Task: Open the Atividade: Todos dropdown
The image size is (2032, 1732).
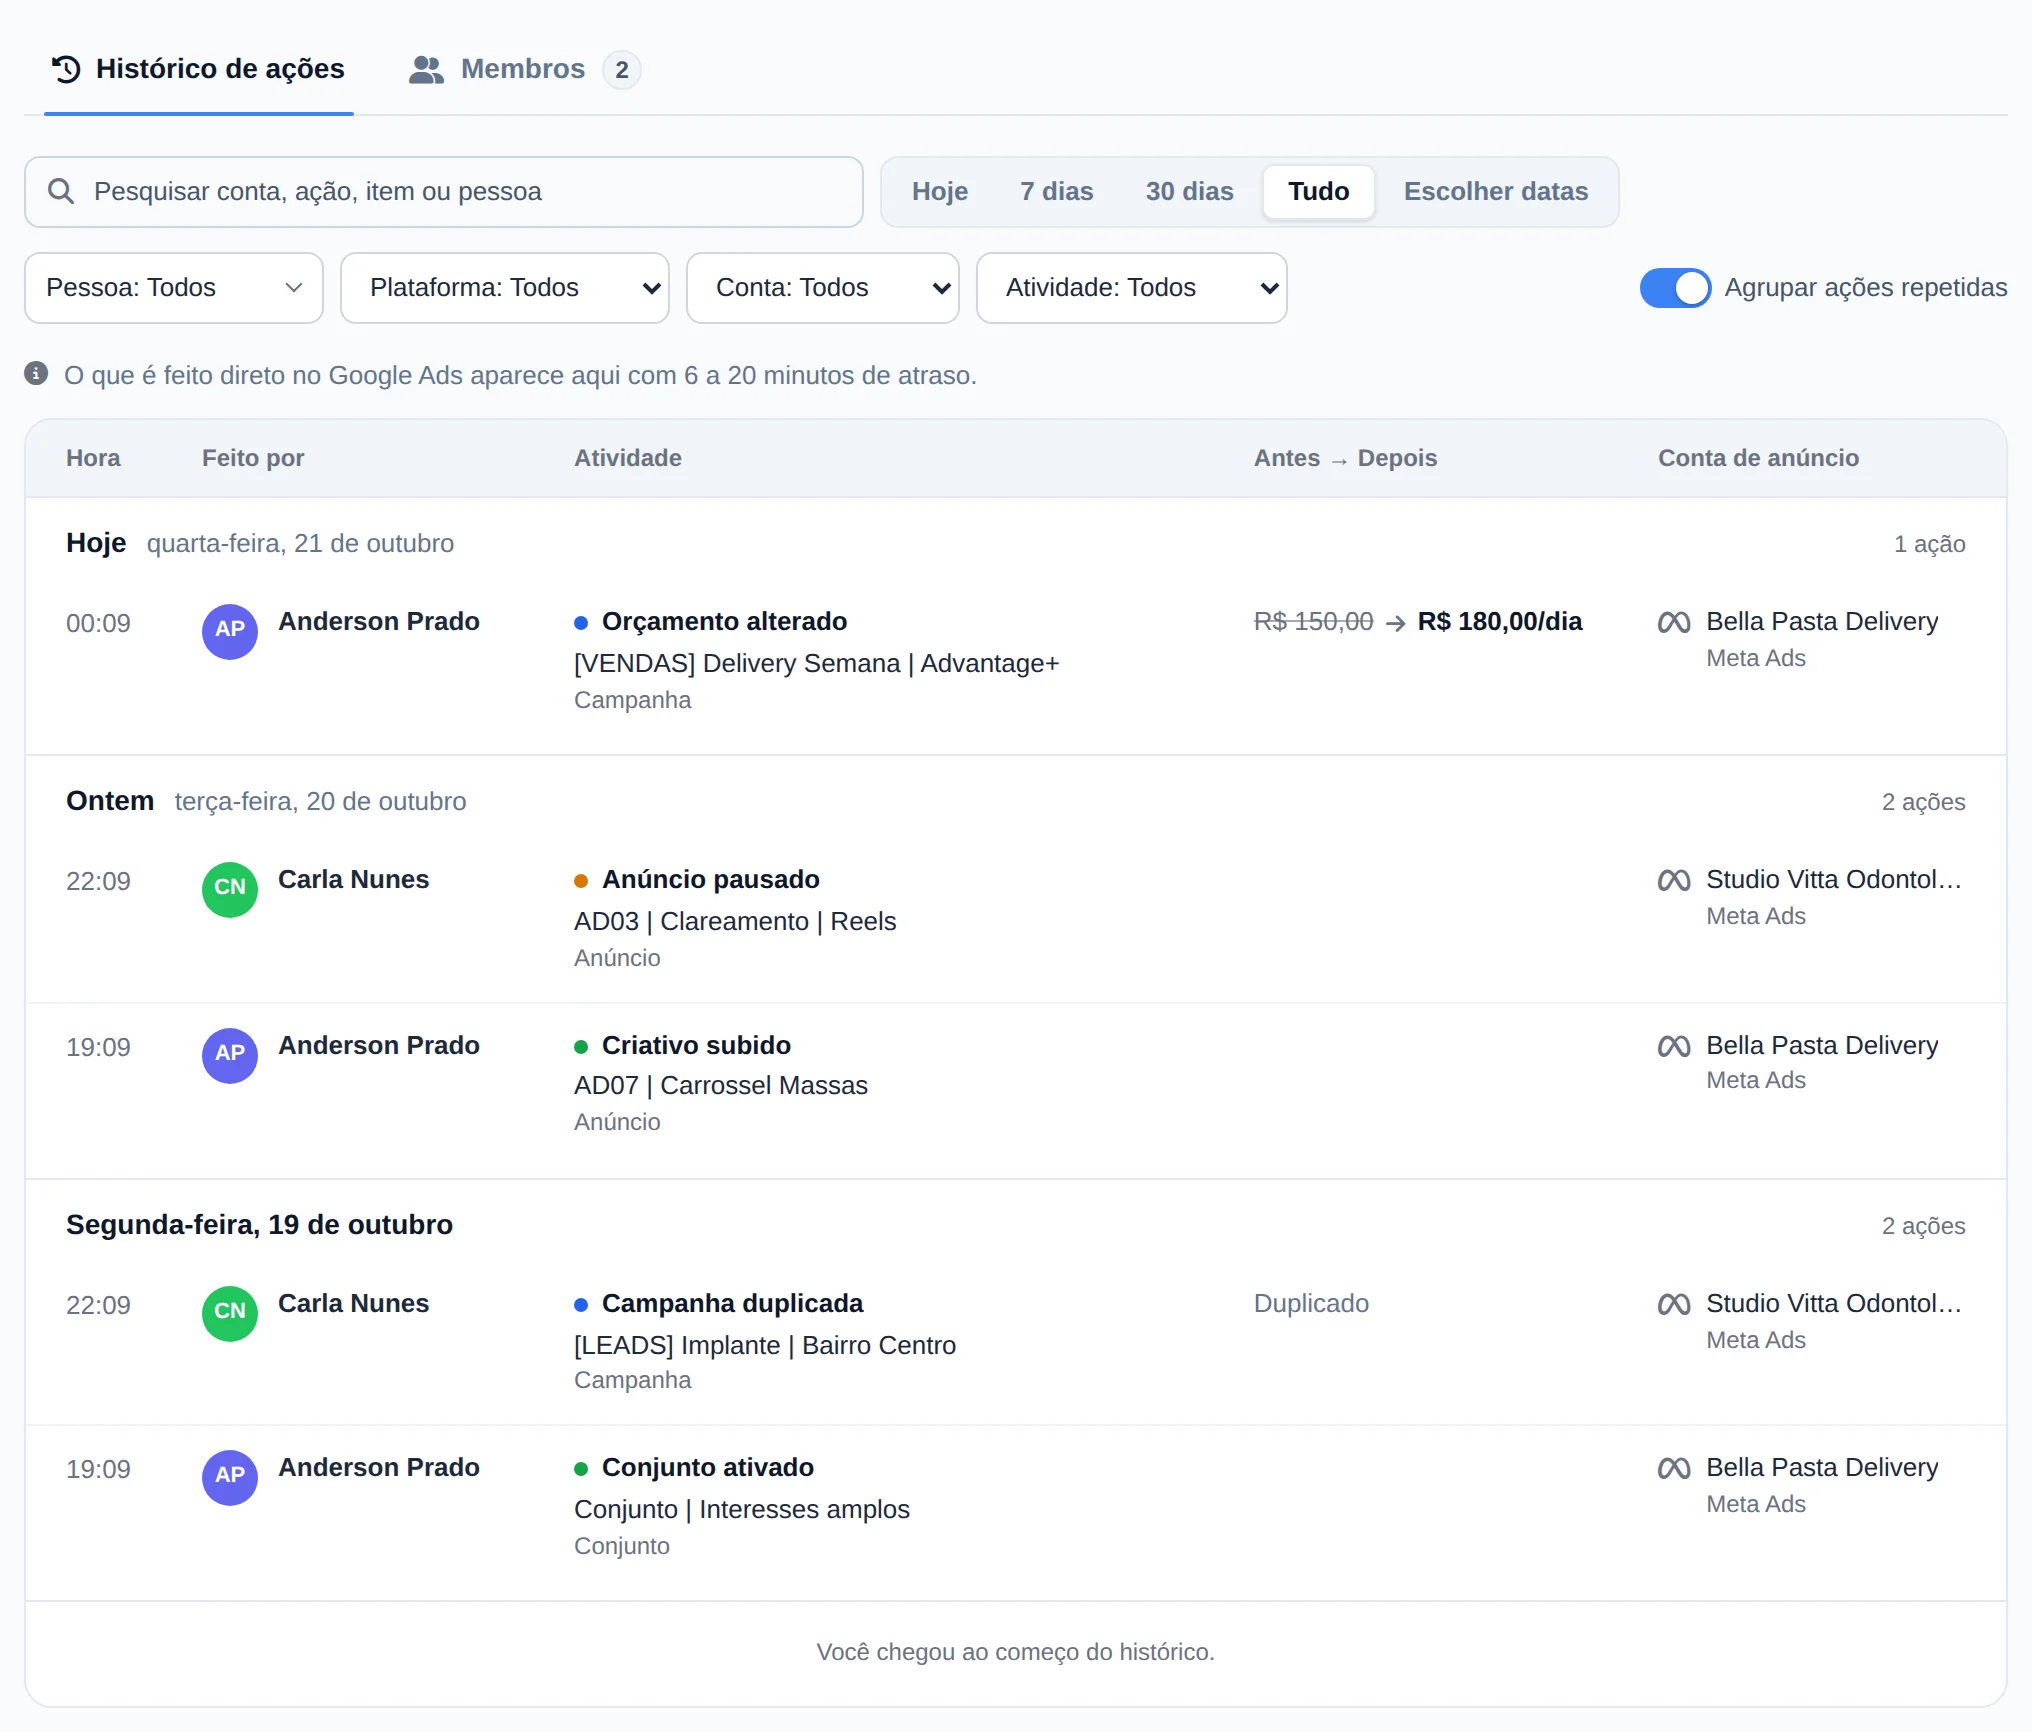Action: 1132,288
